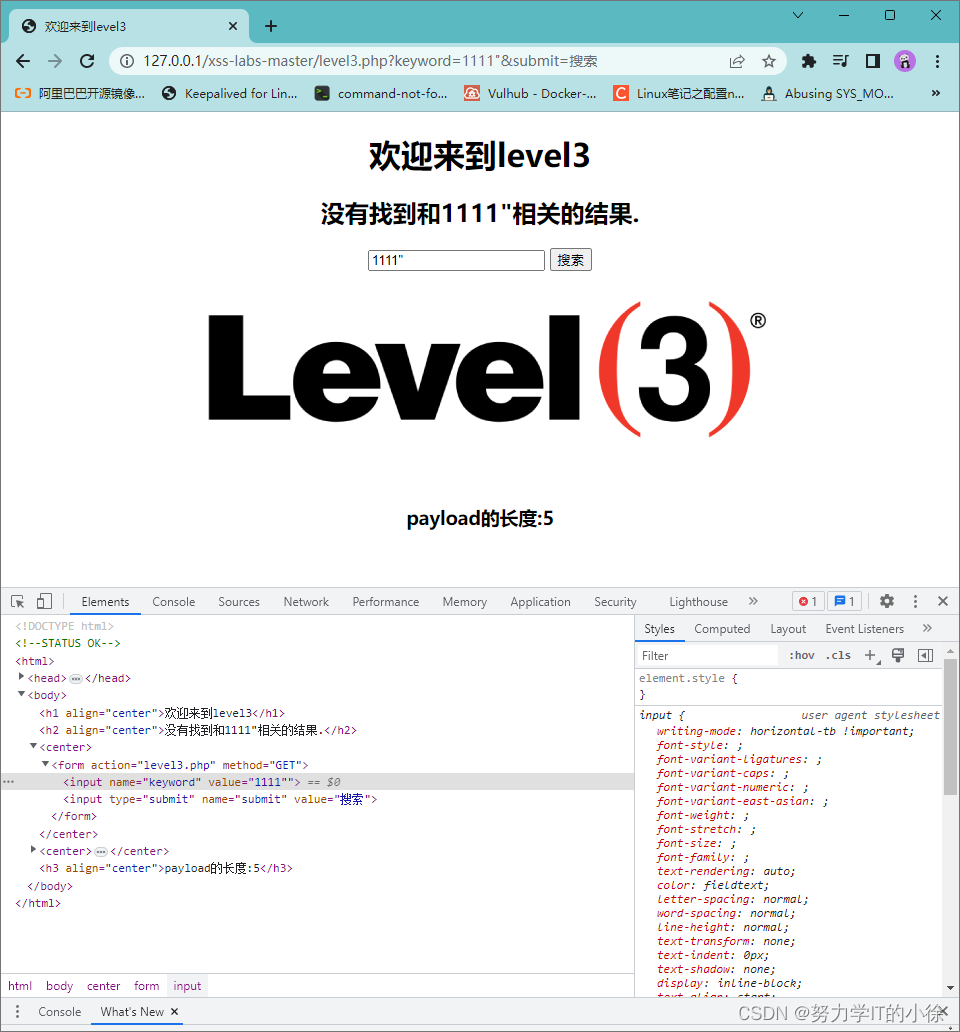The image size is (960, 1032).
Task: Open the Chrome three-dot menu
Action: pyautogui.click(x=937, y=61)
